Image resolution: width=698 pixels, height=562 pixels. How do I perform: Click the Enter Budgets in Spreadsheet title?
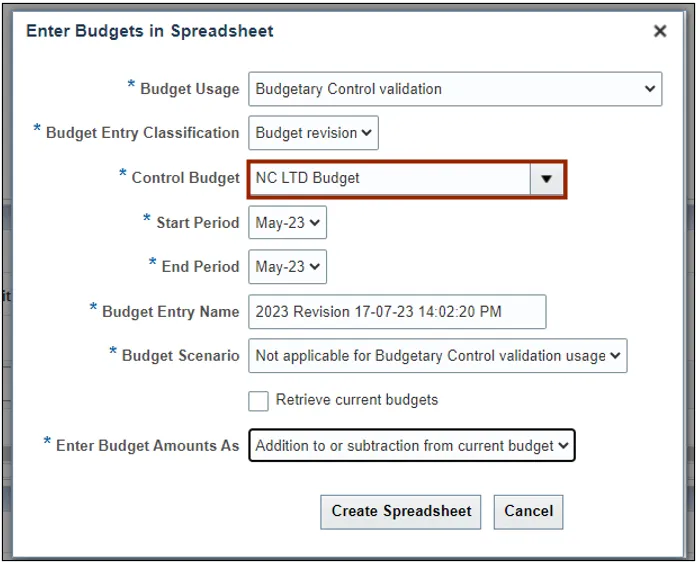click(x=150, y=31)
